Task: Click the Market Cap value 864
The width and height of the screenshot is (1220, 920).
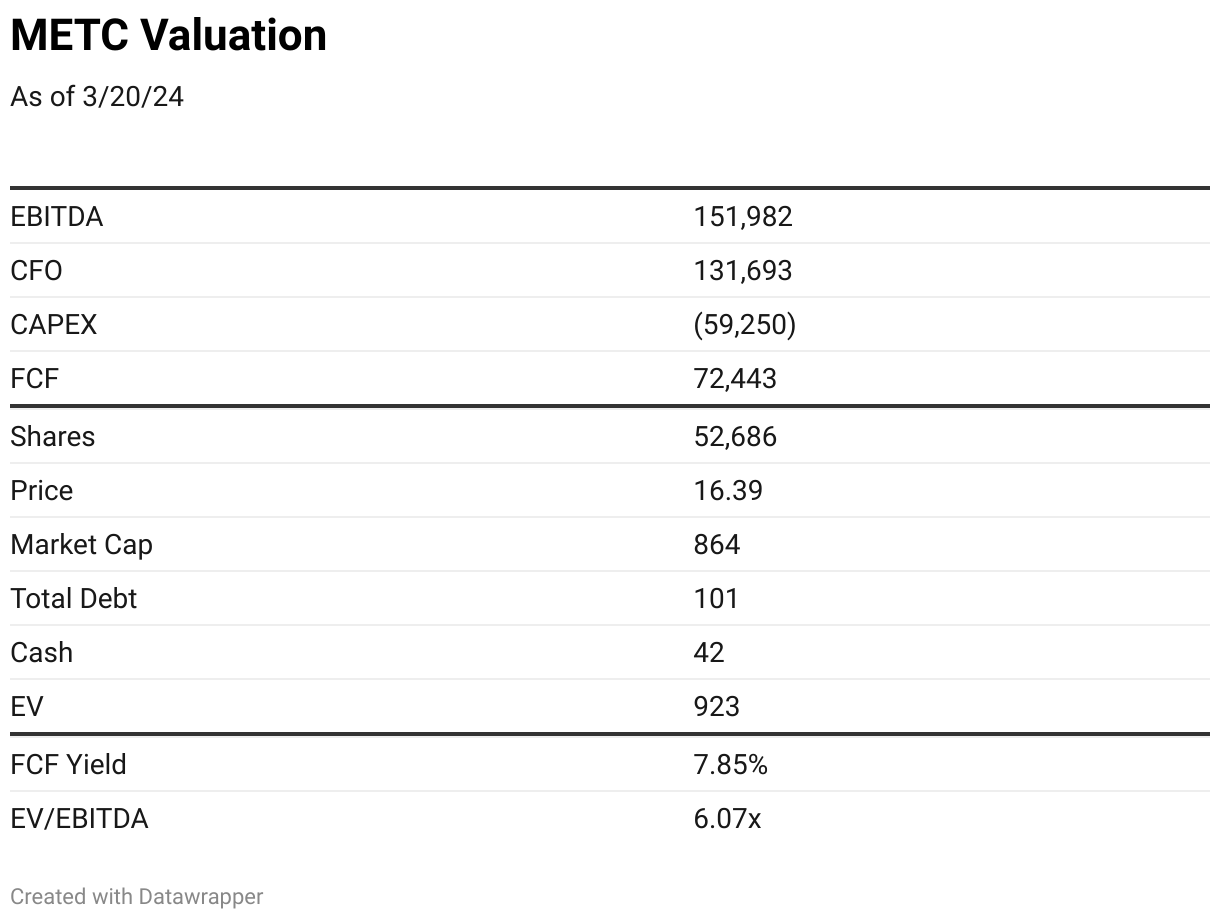Action: [717, 544]
